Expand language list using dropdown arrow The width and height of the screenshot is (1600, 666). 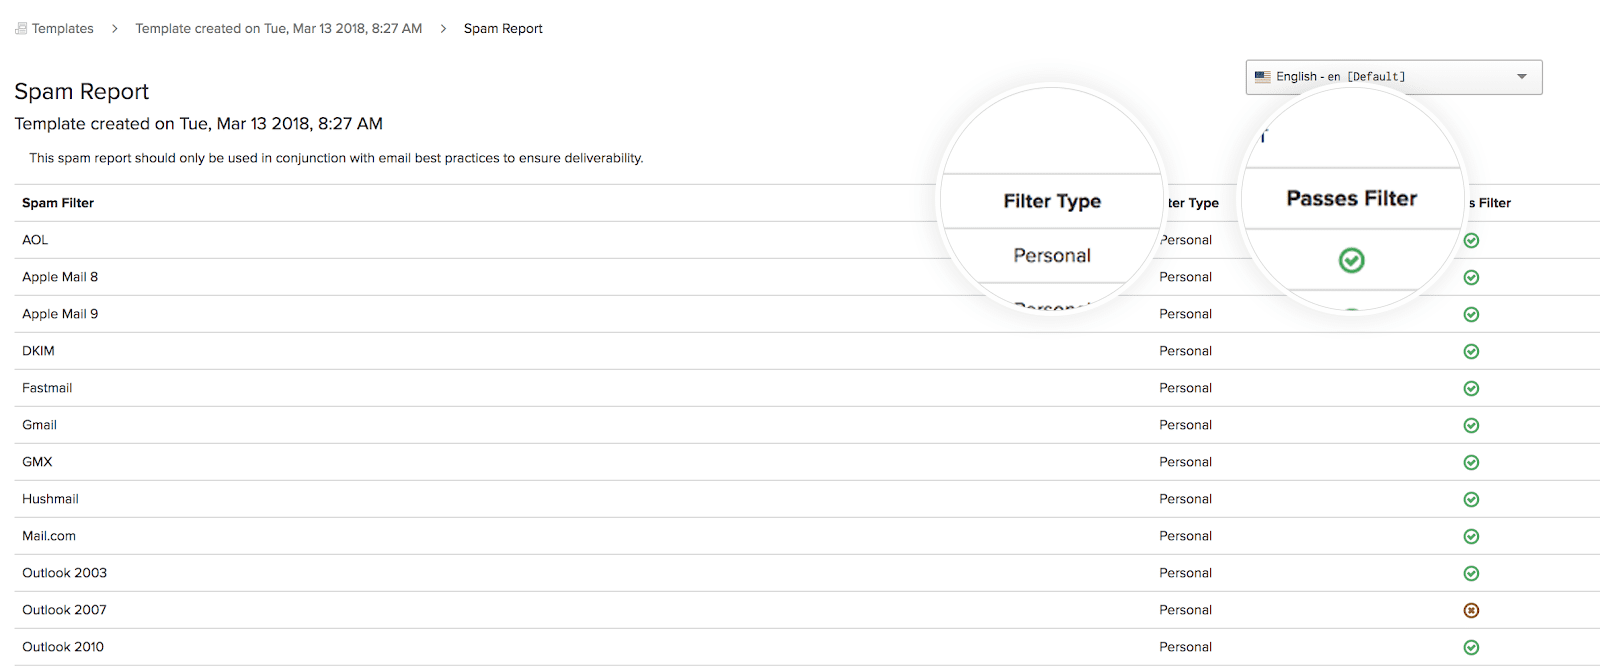click(1522, 77)
